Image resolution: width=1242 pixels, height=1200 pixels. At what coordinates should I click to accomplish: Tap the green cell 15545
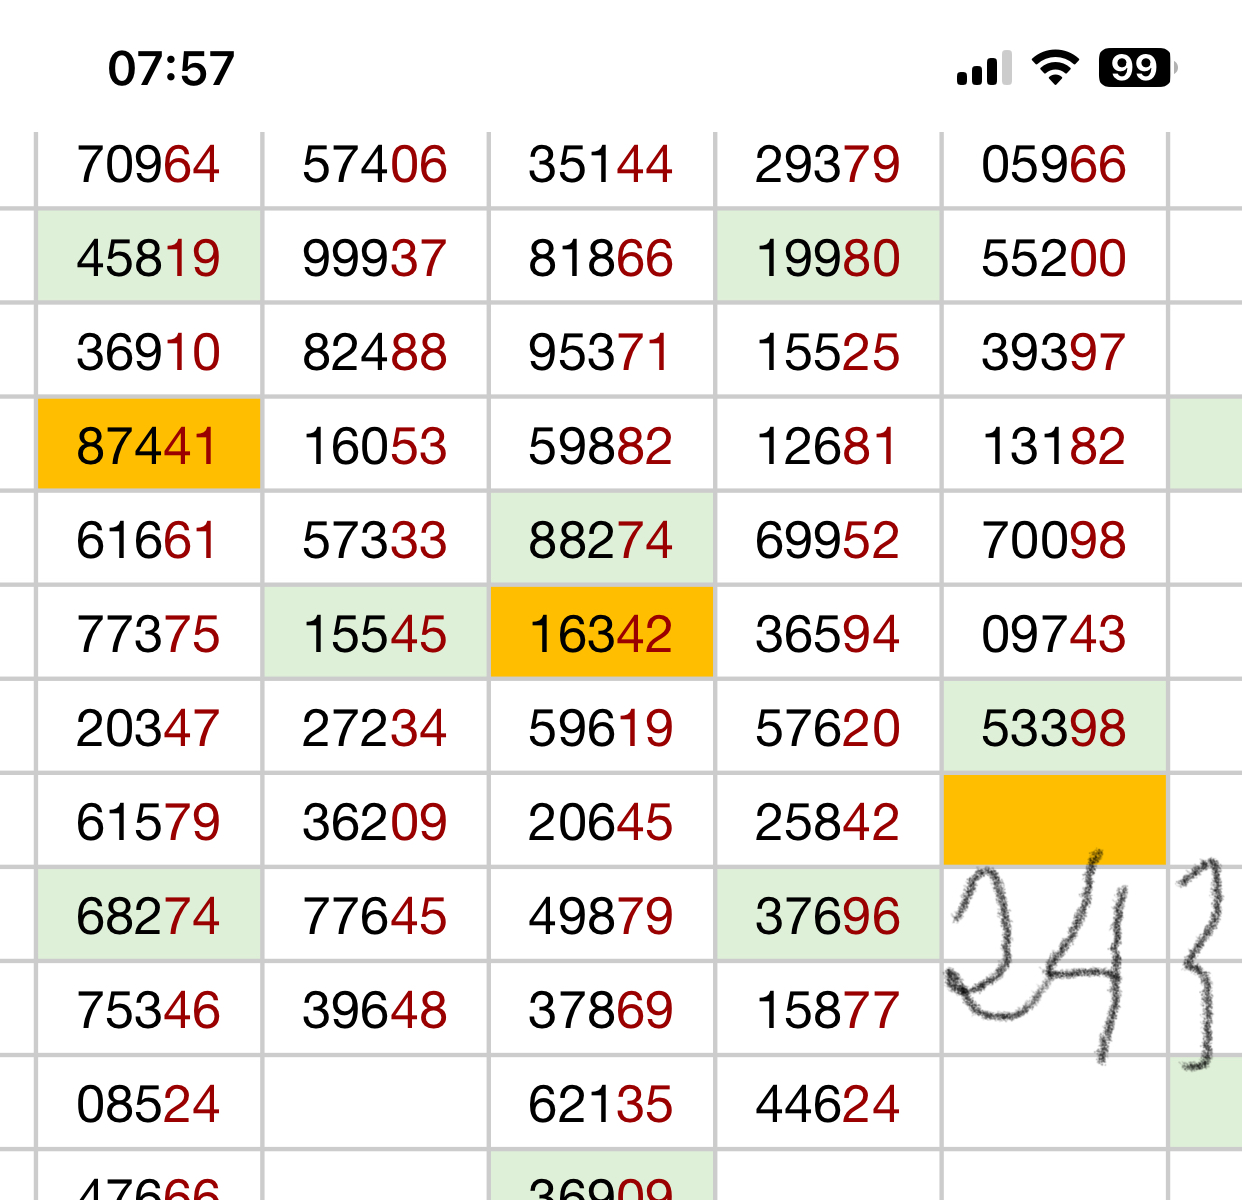pyautogui.click(x=375, y=634)
